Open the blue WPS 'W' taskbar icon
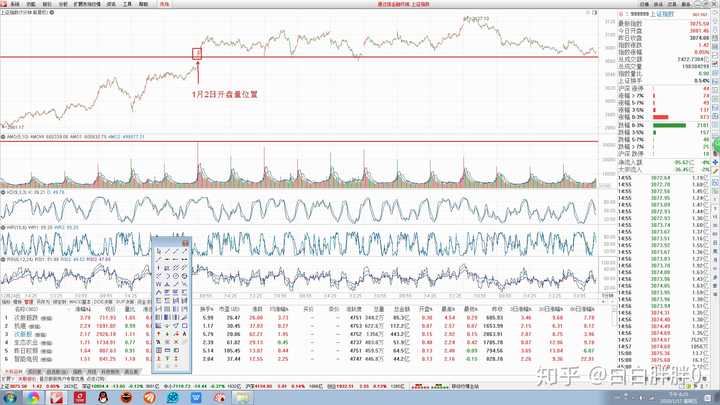720x405 pixels. coord(196,397)
